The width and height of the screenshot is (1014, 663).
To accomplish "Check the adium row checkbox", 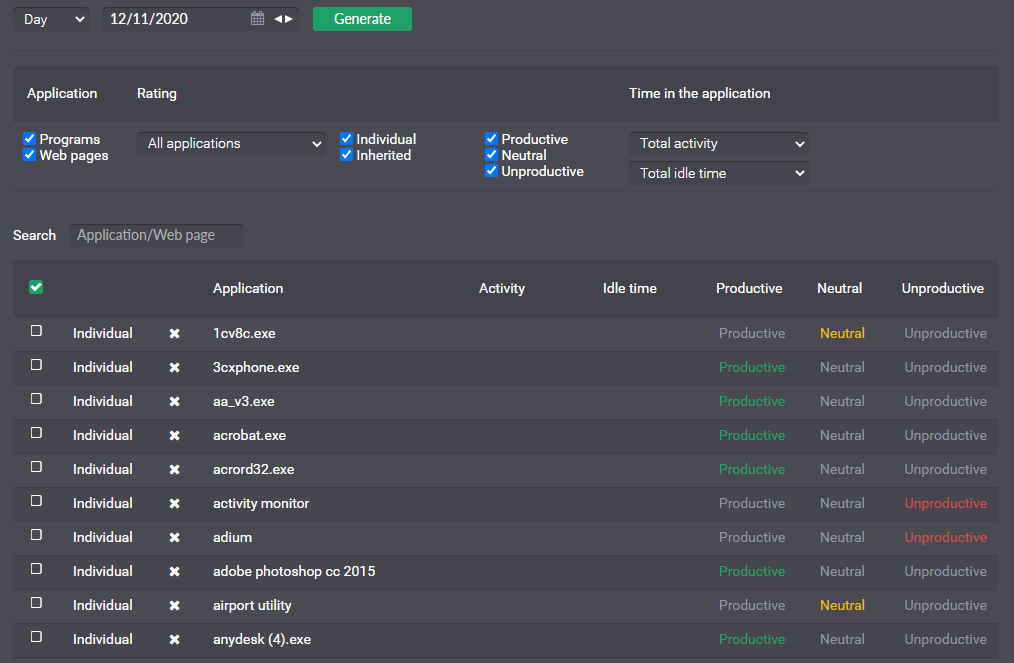I will tap(36, 535).
